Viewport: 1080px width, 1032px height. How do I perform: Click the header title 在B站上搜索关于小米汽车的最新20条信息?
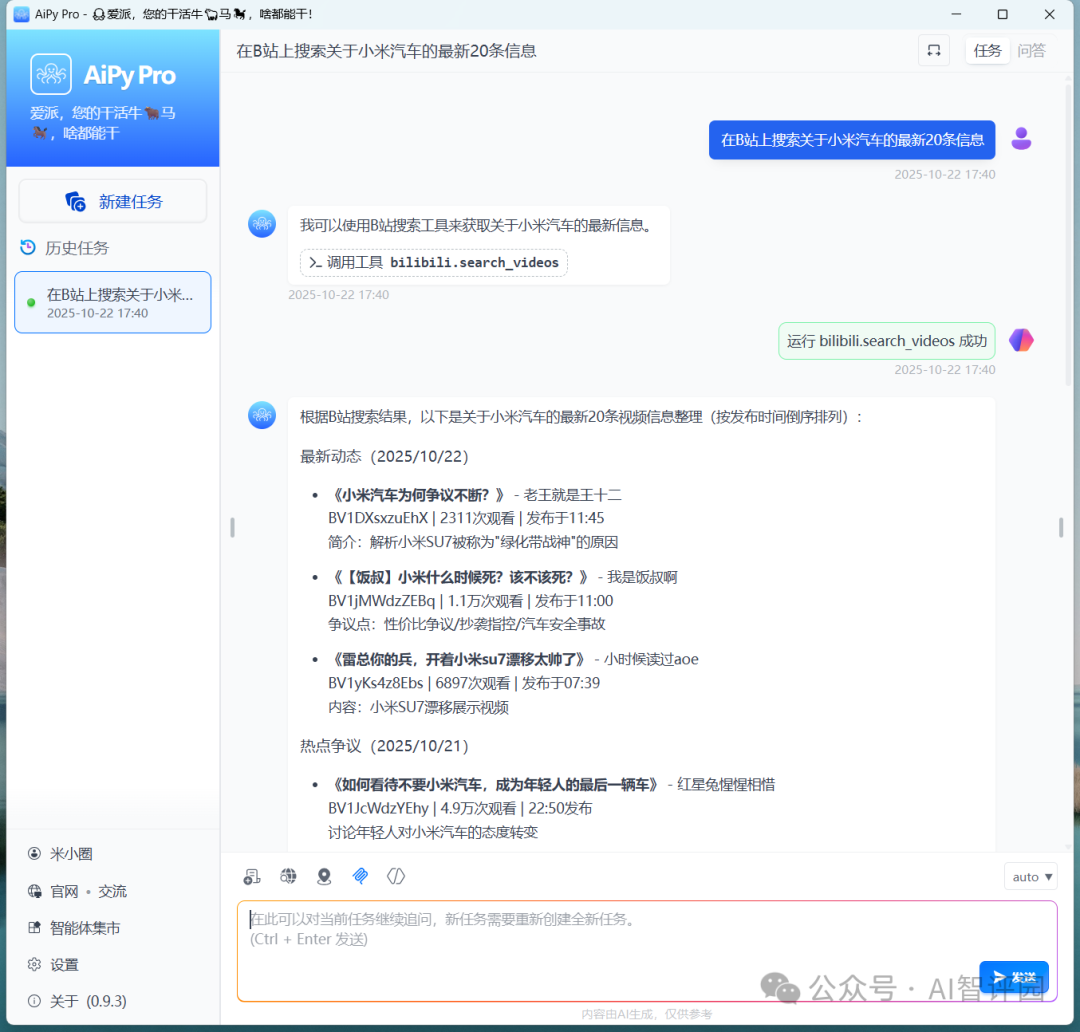[x=386, y=51]
